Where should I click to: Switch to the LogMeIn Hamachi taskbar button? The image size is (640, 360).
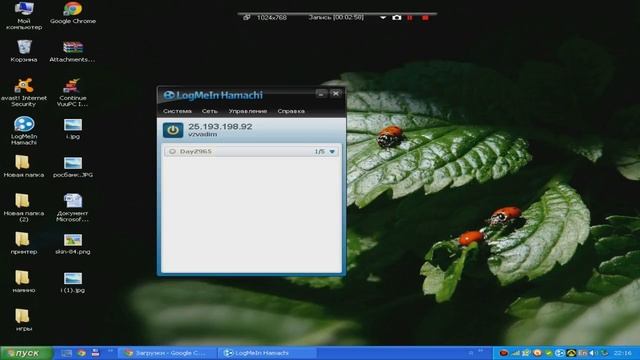pyautogui.click(x=267, y=353)
